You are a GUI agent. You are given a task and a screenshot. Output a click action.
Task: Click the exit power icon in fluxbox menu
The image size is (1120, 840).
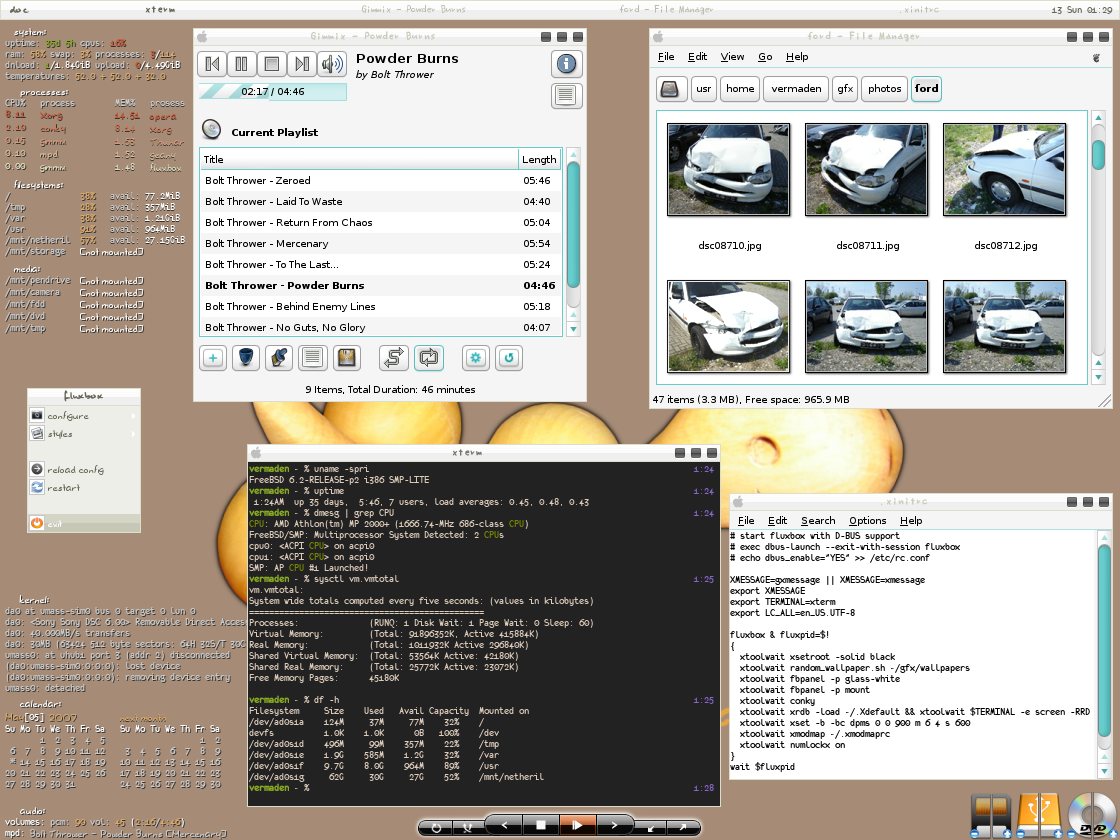coord(36,523)
